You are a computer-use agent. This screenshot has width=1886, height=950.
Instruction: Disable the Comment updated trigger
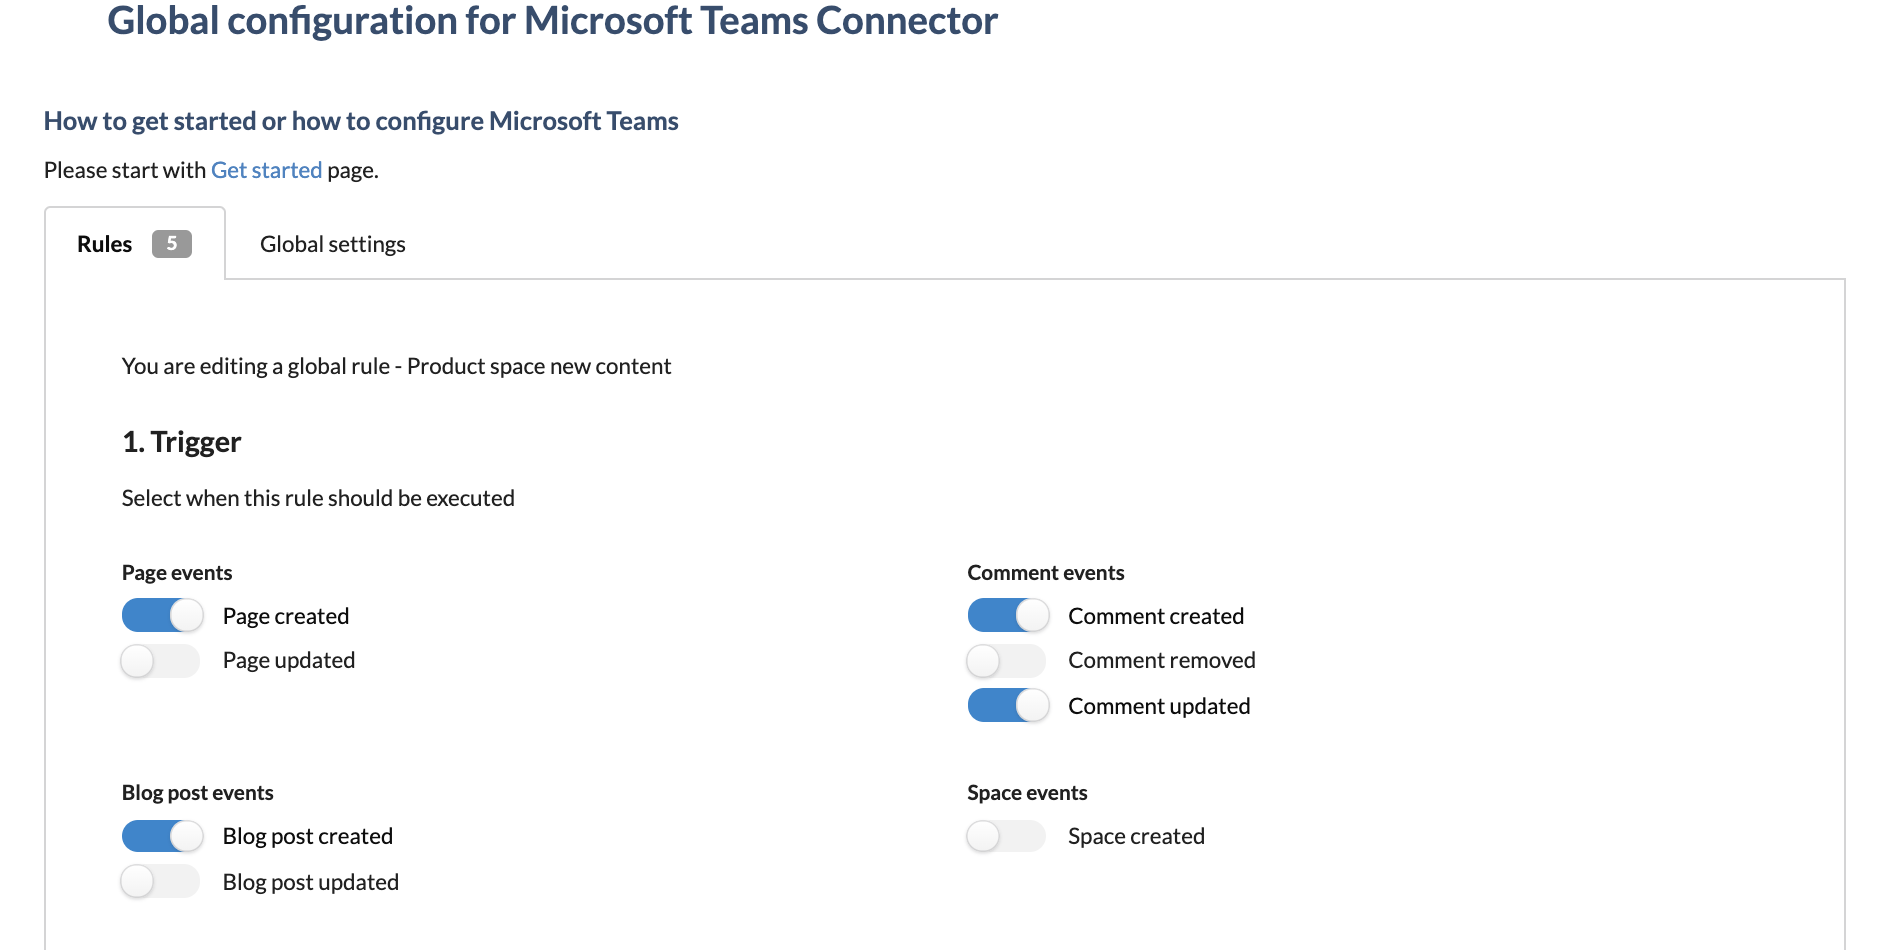1008,705
